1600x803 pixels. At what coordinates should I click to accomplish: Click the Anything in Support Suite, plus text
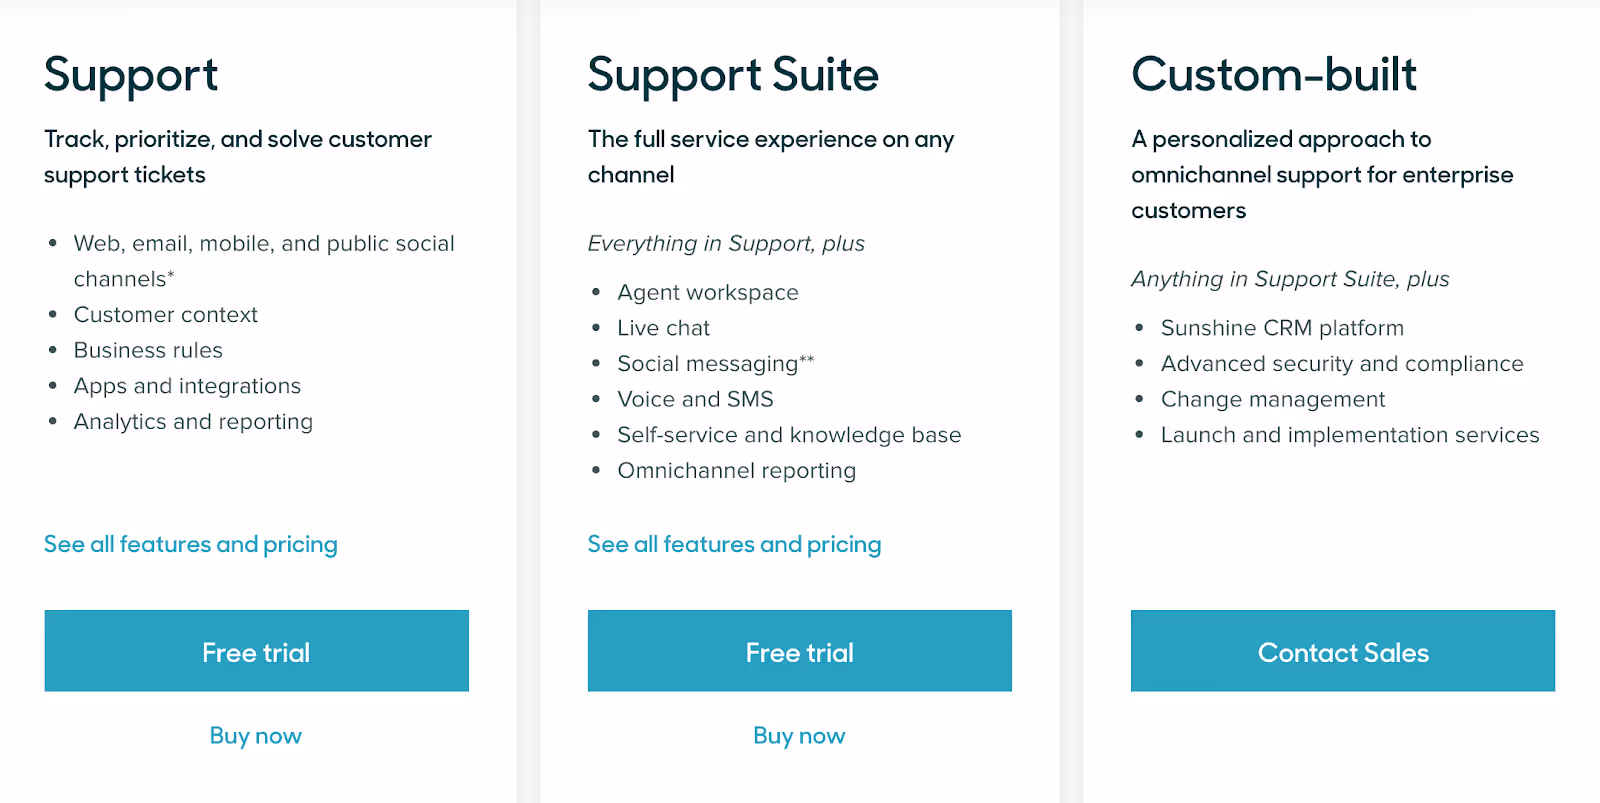(1290, 279)
